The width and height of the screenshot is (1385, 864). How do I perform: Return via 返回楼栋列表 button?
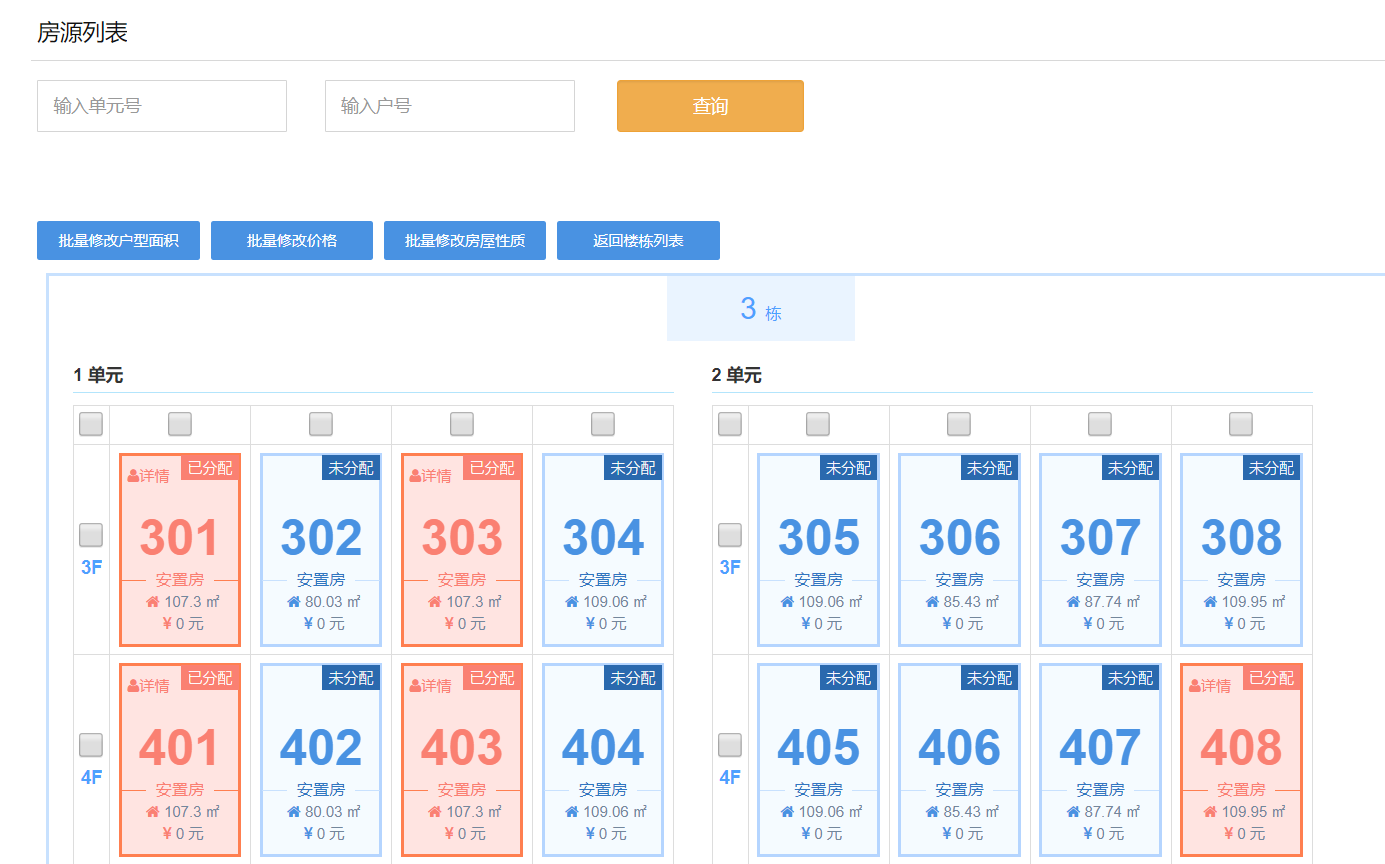(x=638, y=241)
